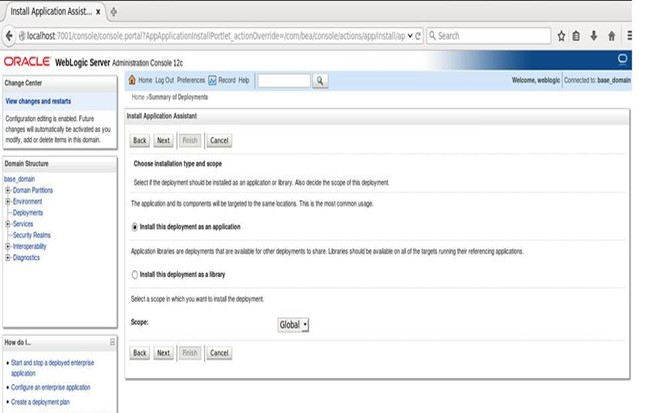Click the bottom Finish button
The height and width of the screenshot is (413, 670).
coord(190,353)
